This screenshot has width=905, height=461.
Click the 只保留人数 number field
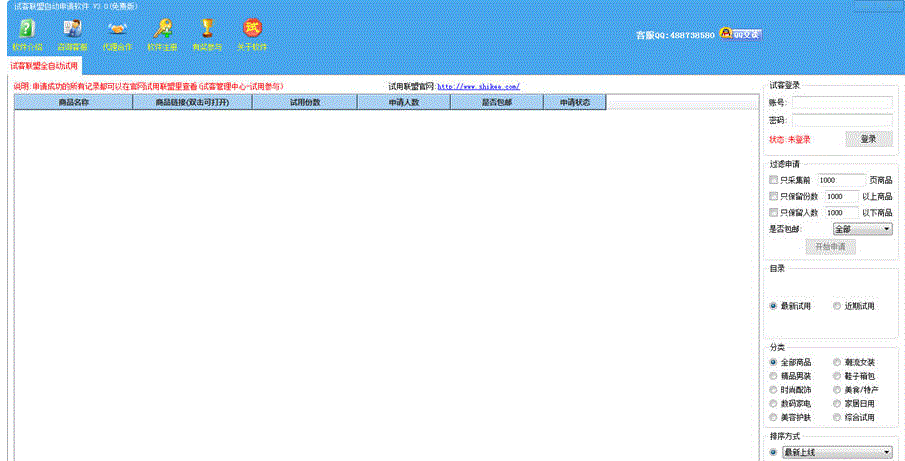(x=842, y=212)
